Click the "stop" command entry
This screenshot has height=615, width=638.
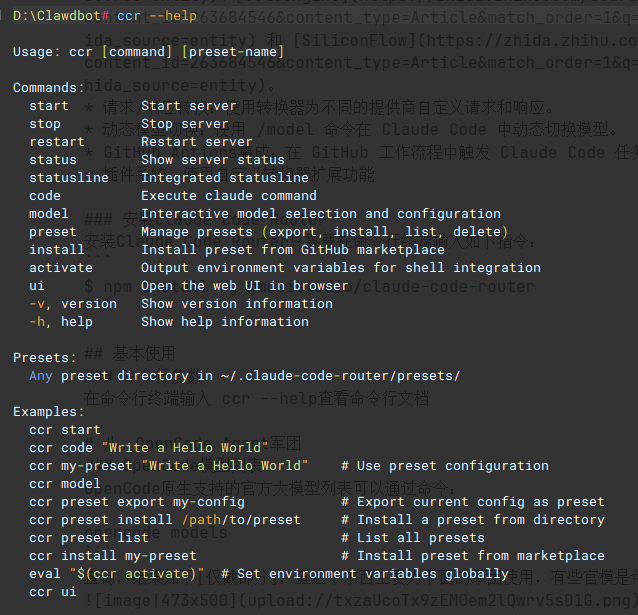pyautogui.click(x=45, y=124)
